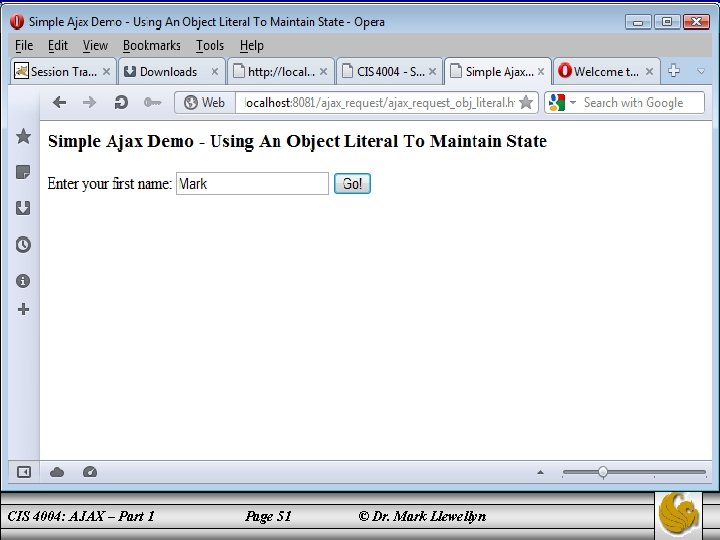Open Info panel in sidebar

(23, 281)
